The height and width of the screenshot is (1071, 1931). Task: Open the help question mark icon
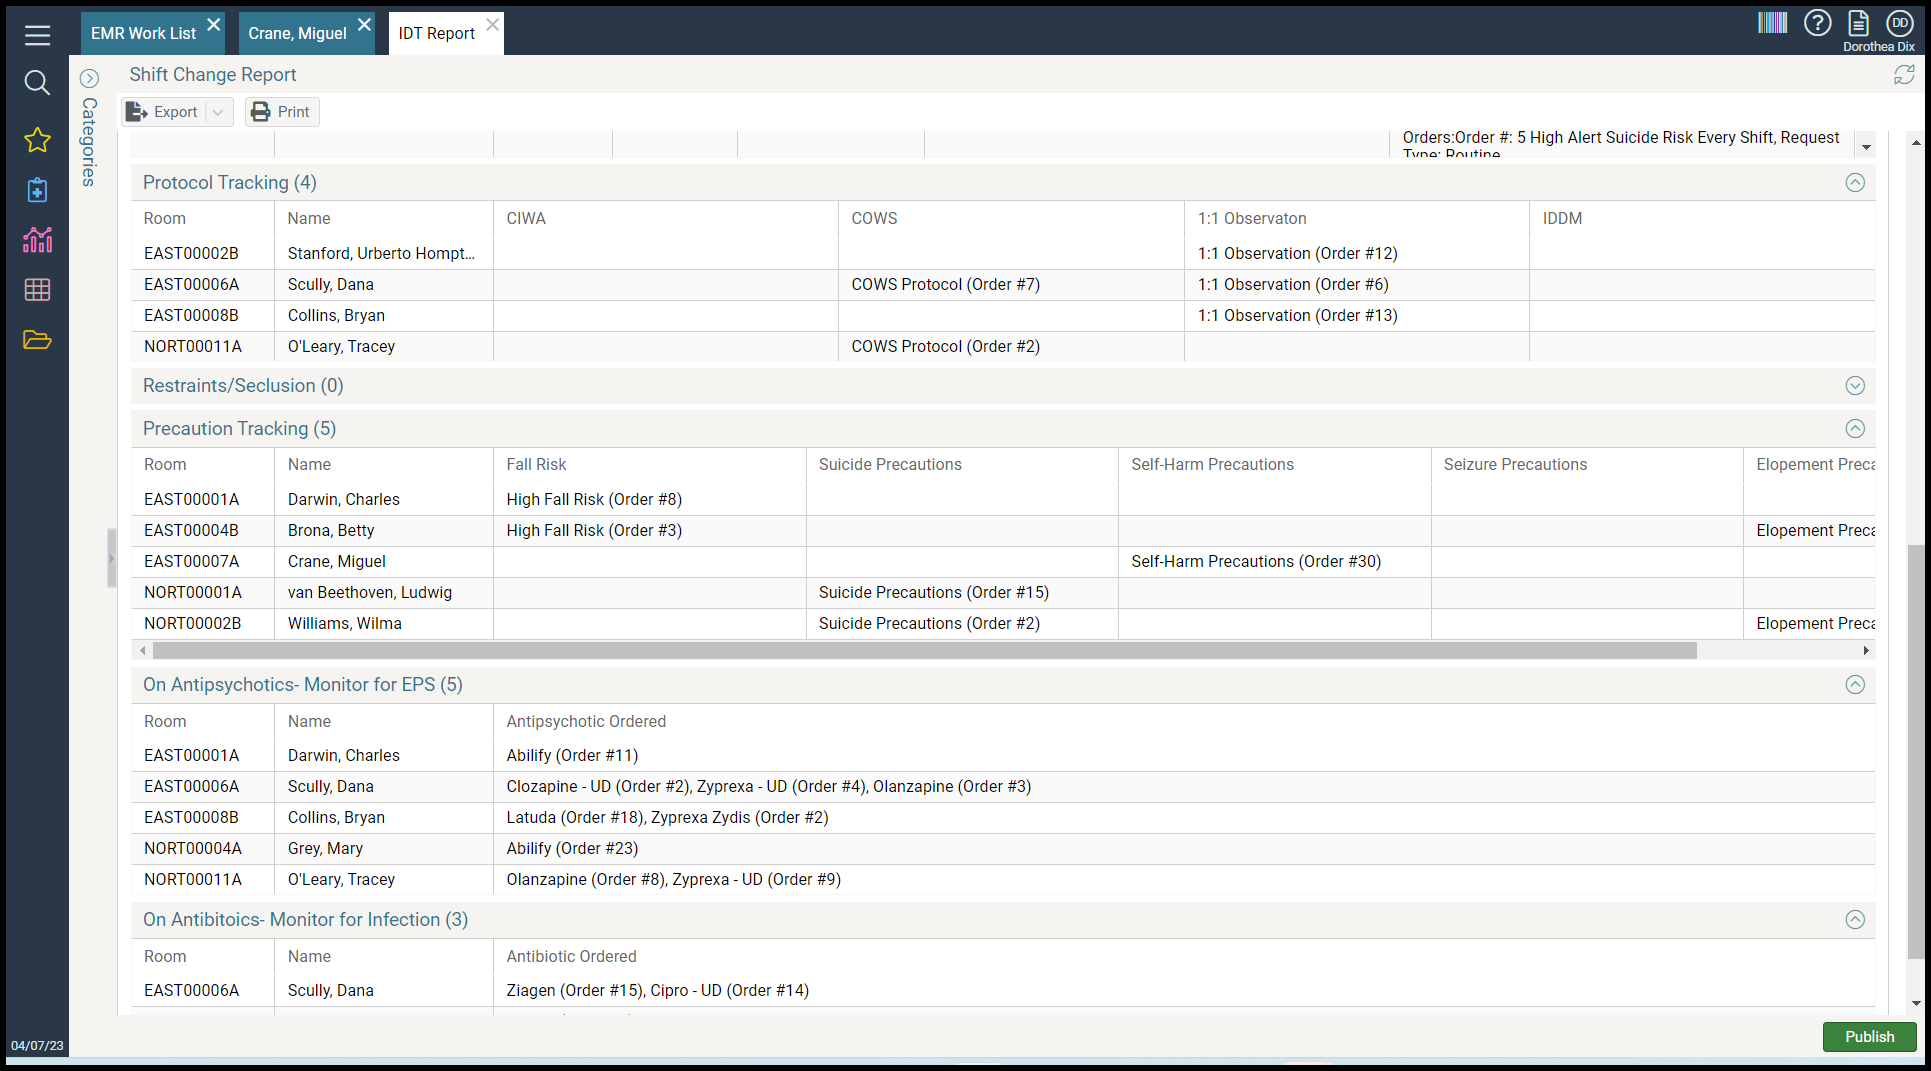click(1817, 23)
